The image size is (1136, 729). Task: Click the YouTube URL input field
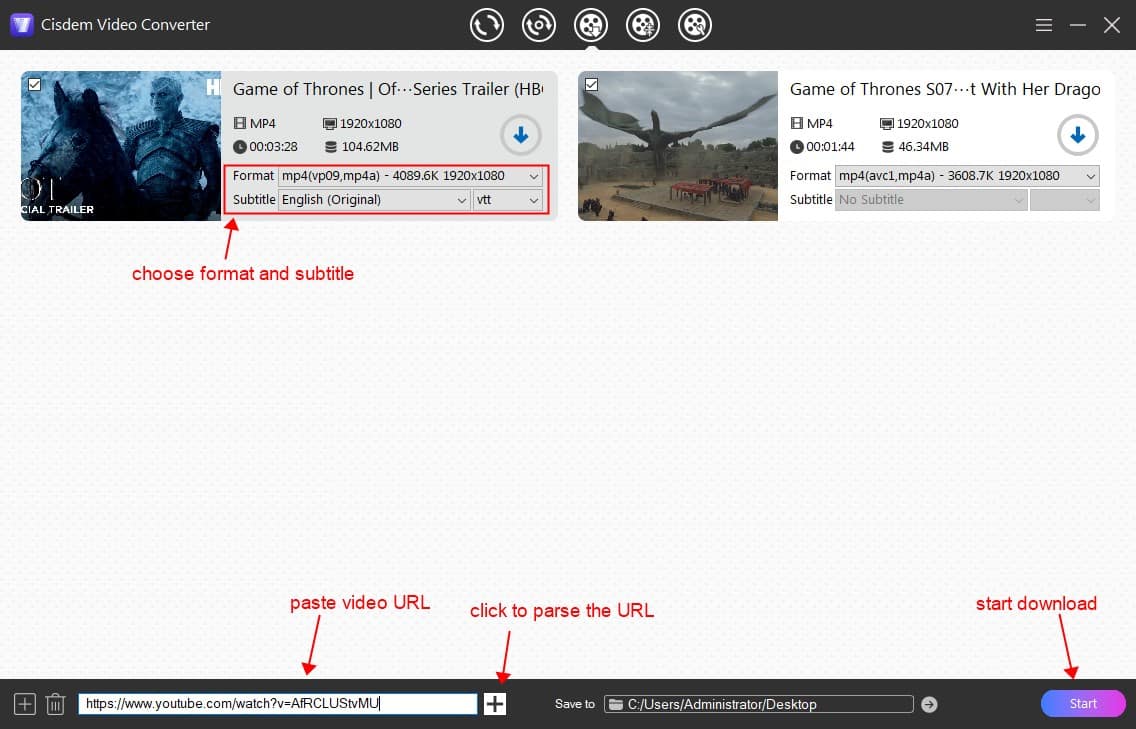pos(277,704)
